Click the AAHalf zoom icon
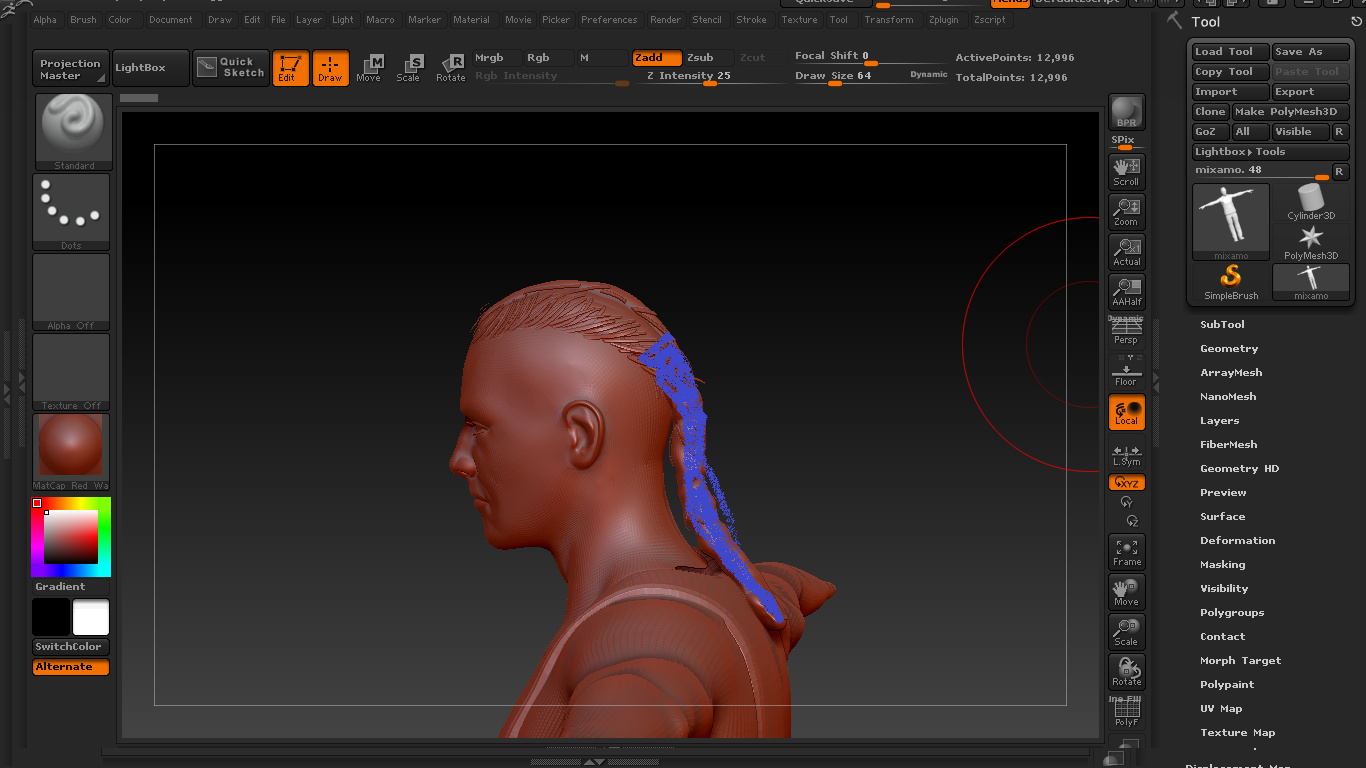The height and width of the screenshot is (768, 1366). 1126,291
